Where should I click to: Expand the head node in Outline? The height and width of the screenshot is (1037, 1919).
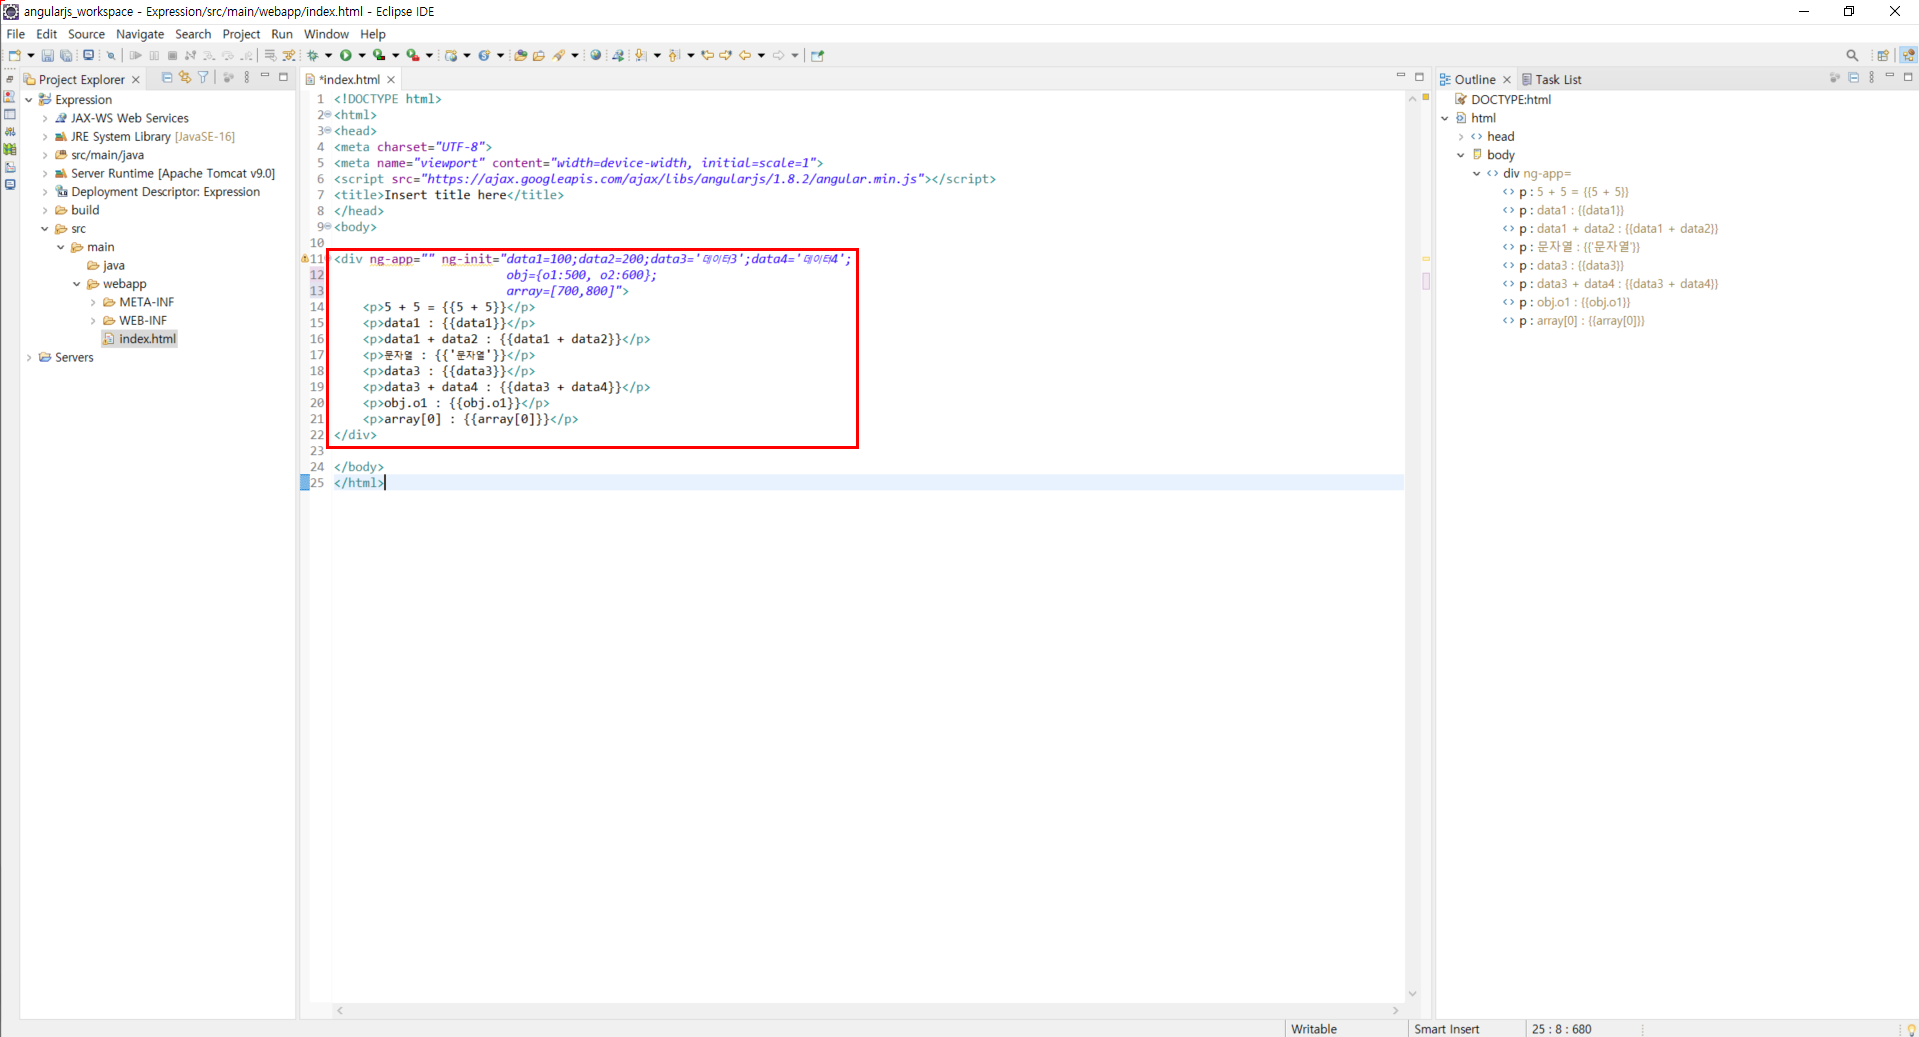pyautogui.click(x=1461, y=137)
